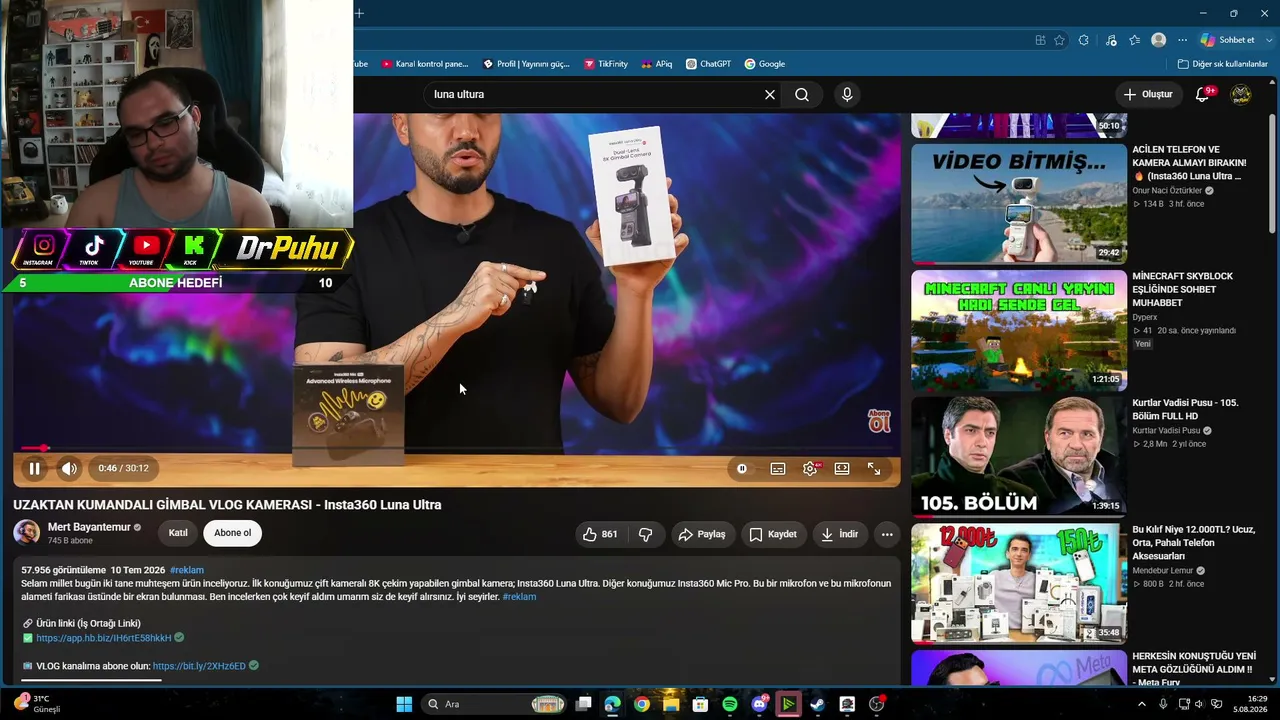Open File Explorer from the taskbar
Viewport: 1280px width, 720px height.
(x=672, y=704)
